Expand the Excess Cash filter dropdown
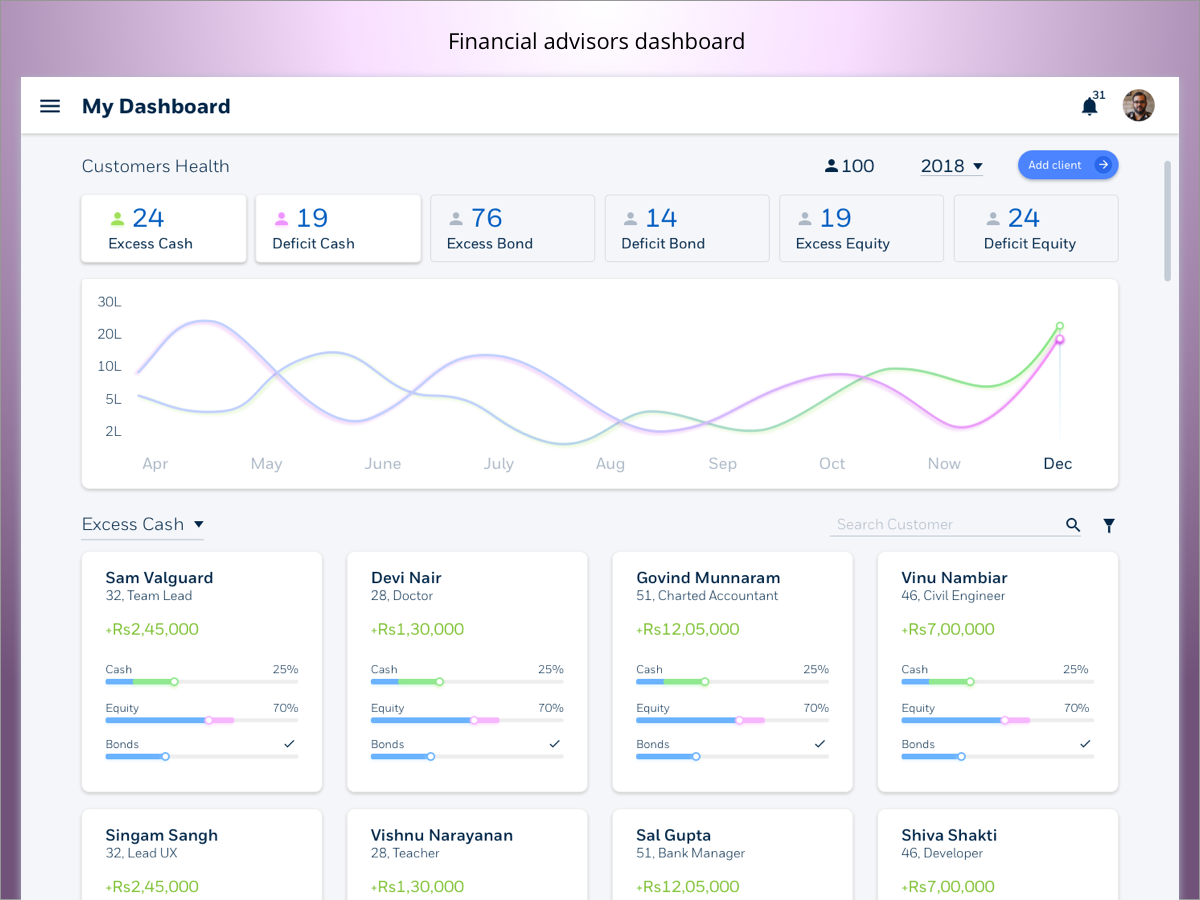This screenshot has height=900, width=1200. pos(142,523)
